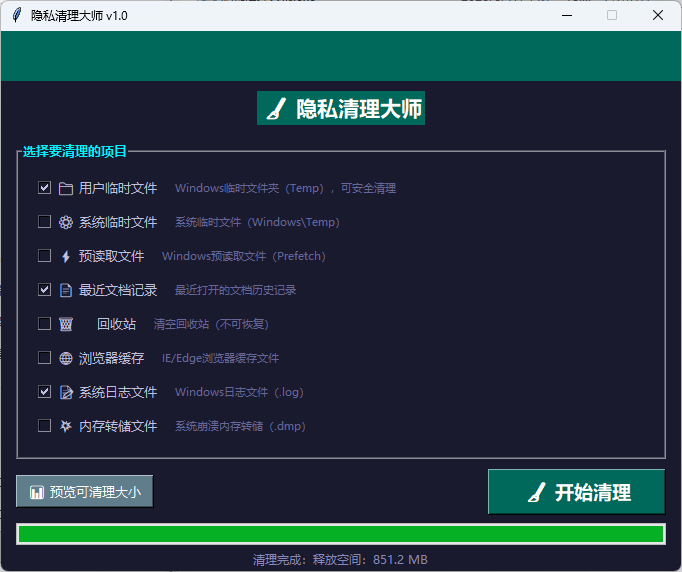Viewport: 682px width, 572px height.
Task: Click description IE/Edge浏览器缓存文件
Action: [x=221, y=358]
